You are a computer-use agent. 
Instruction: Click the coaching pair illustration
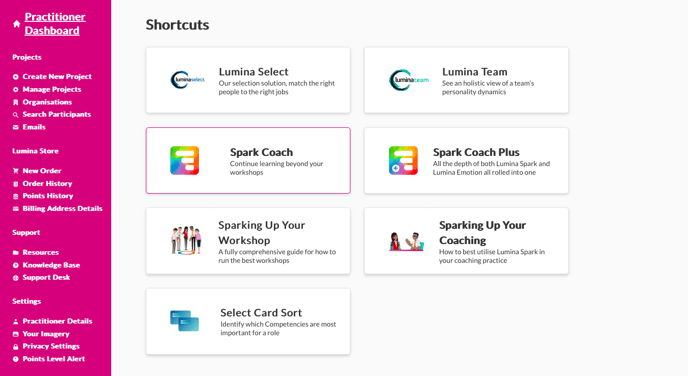click(406, 241)
